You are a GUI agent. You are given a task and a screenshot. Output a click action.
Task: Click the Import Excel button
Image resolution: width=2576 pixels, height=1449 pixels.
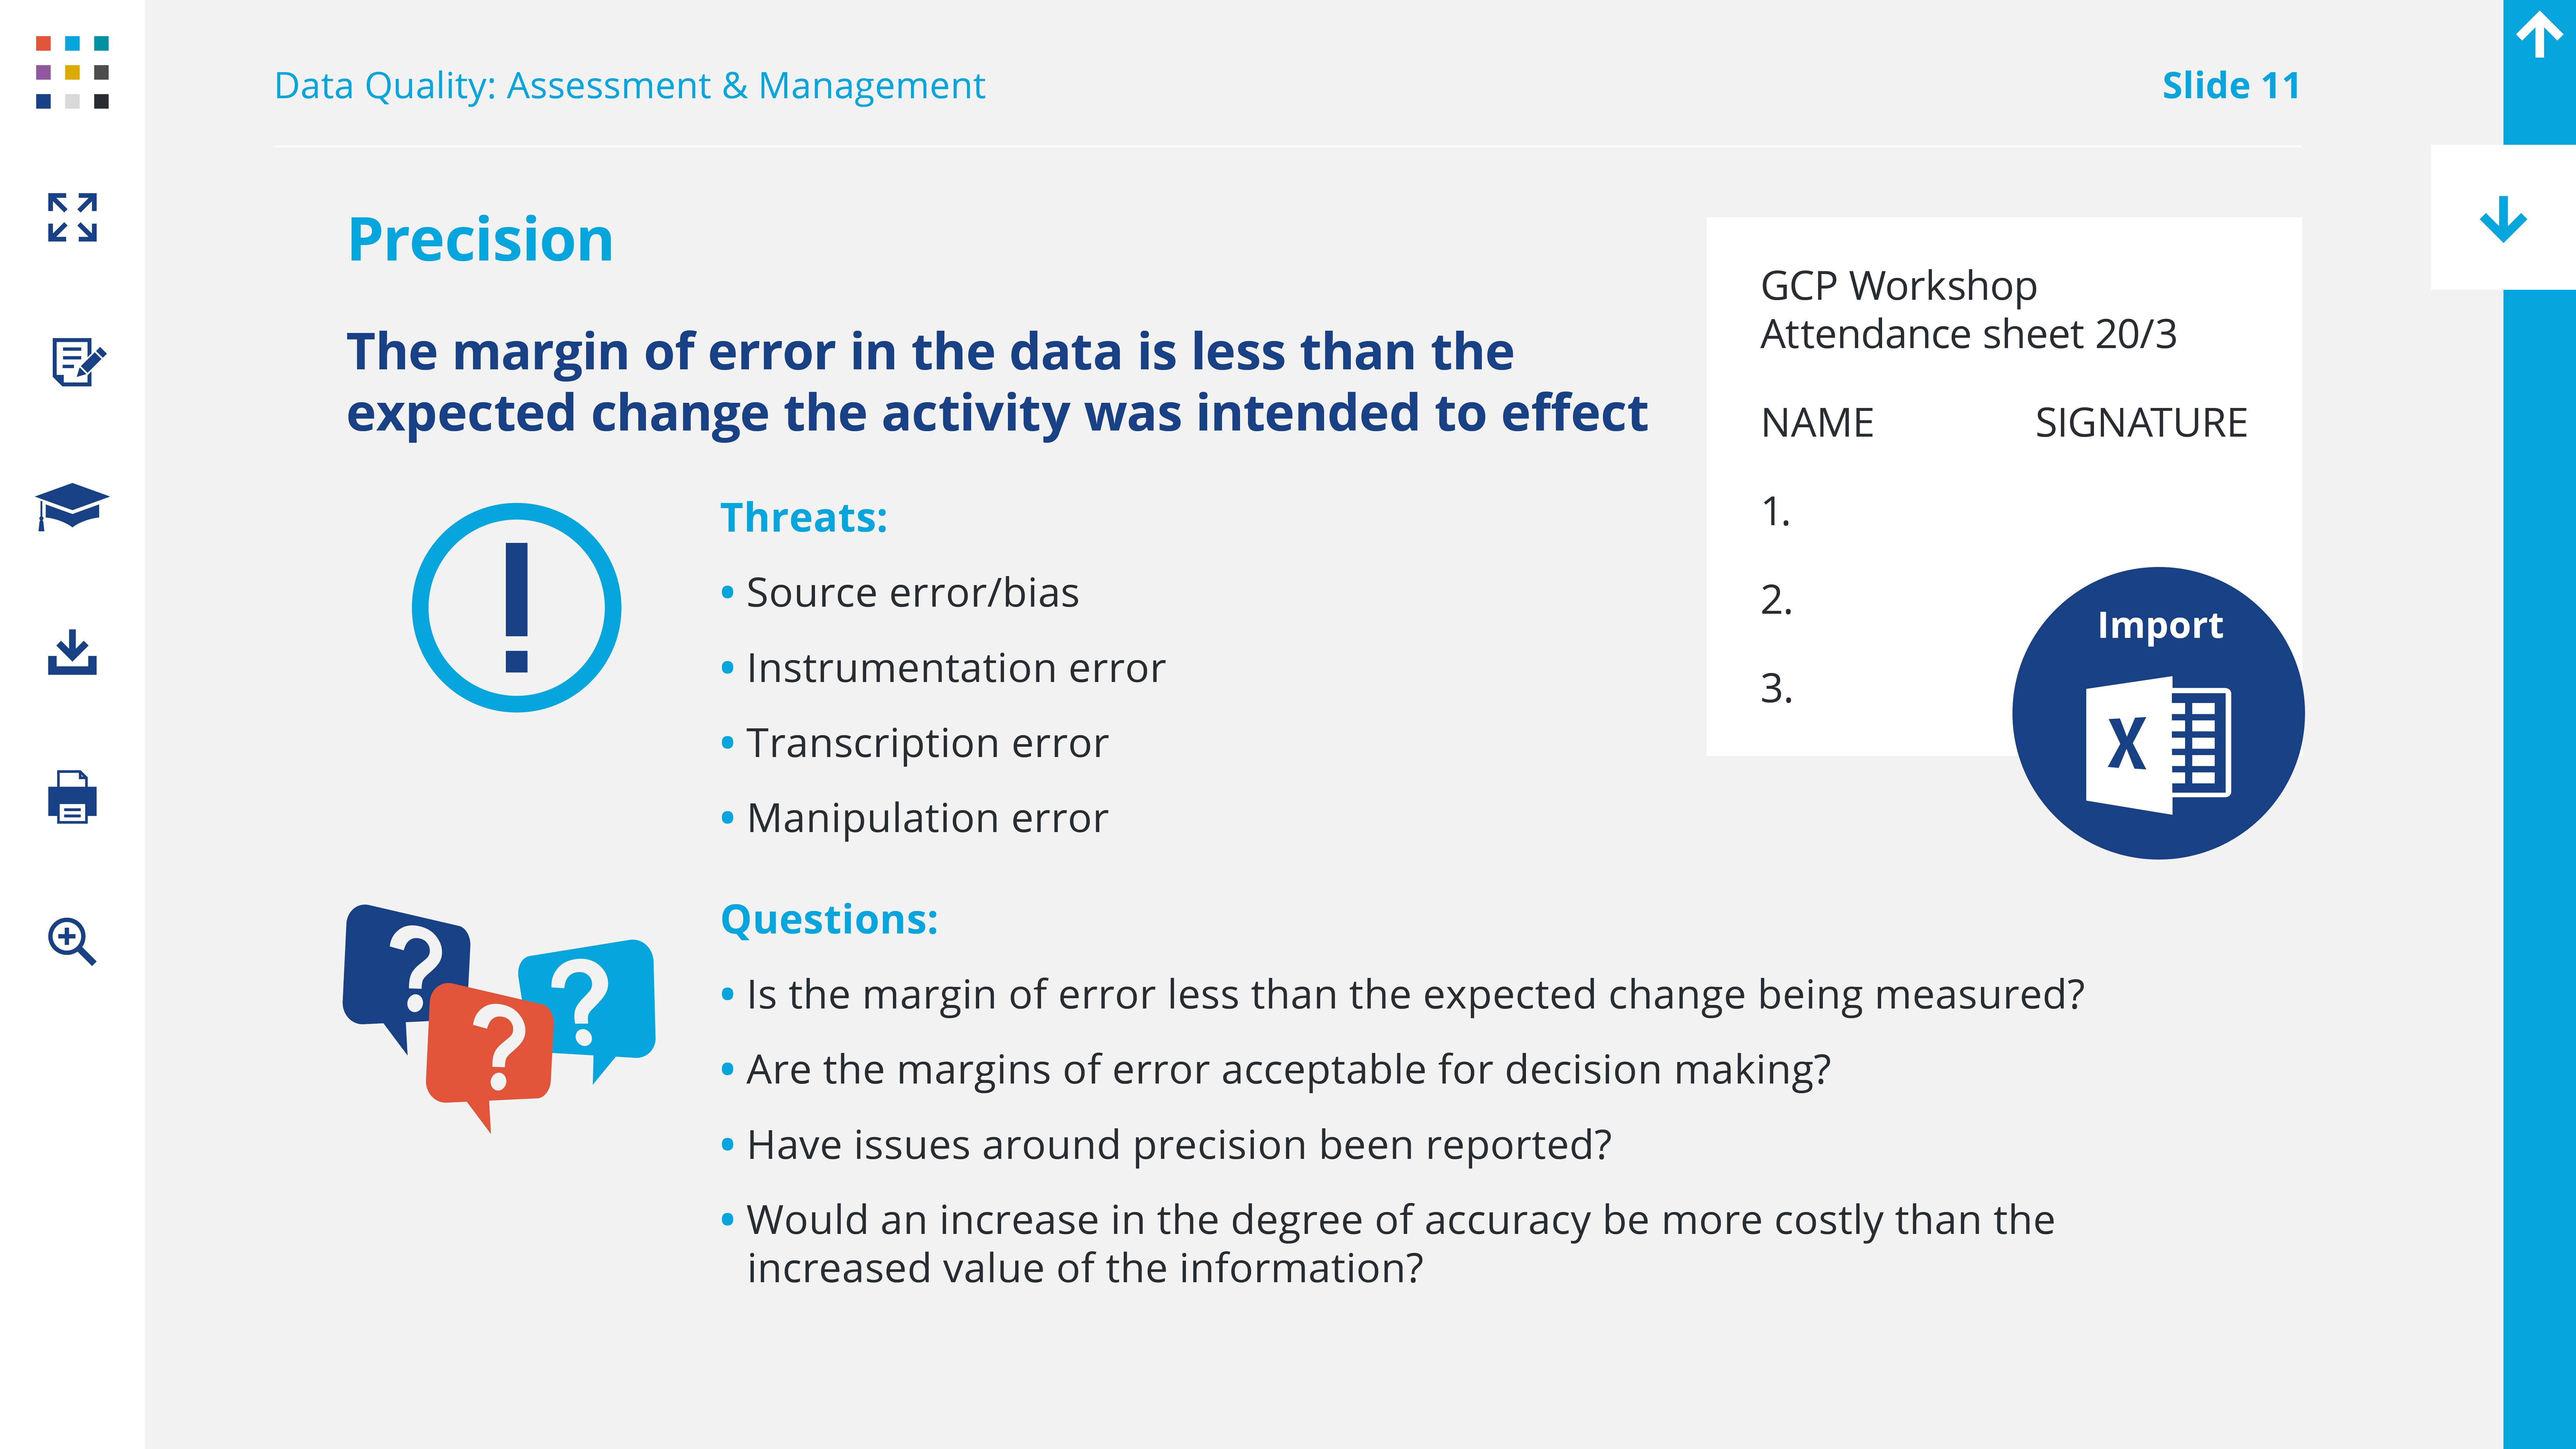2158,713
